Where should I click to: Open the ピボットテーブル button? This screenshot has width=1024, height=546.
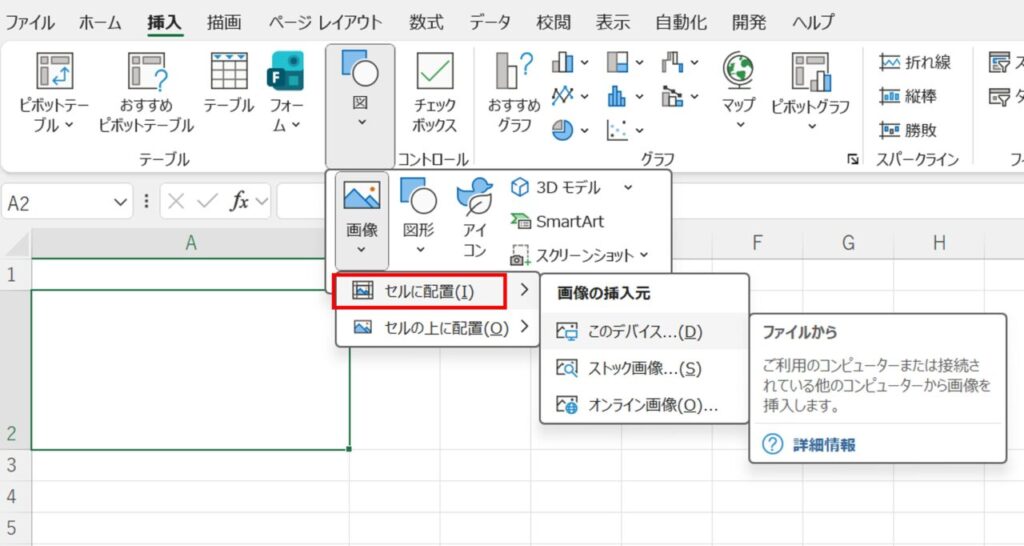[54, 91]
